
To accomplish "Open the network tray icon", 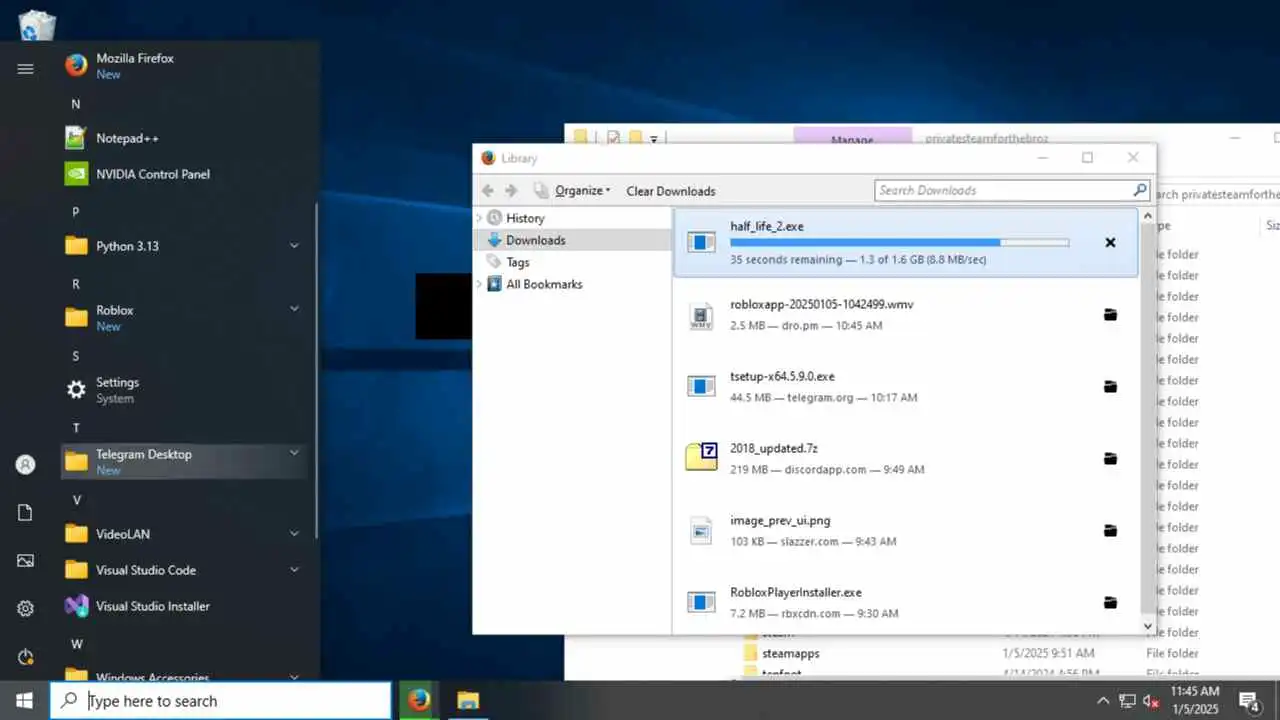I will [x=1127, y=701].
